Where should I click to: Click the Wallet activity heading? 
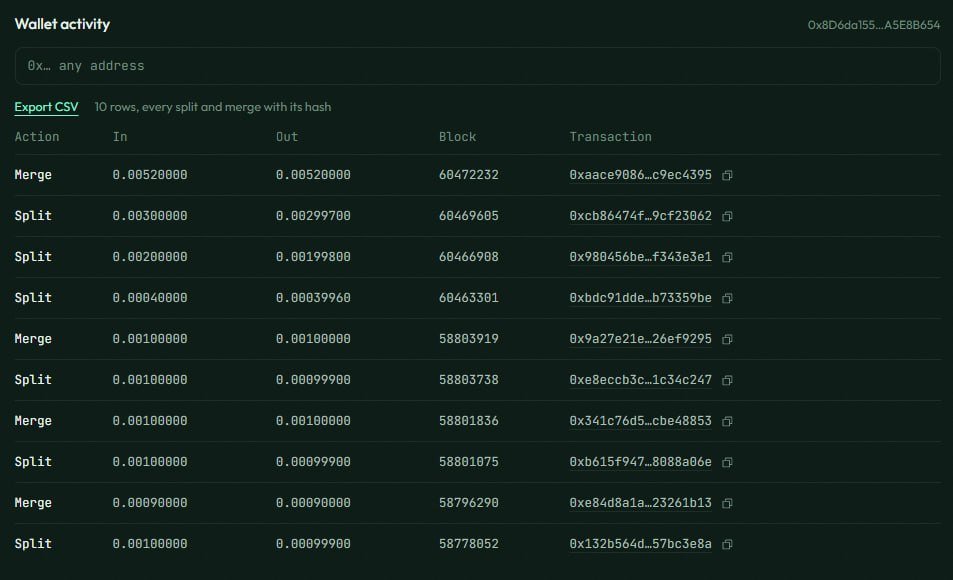[x=62, y=24]
